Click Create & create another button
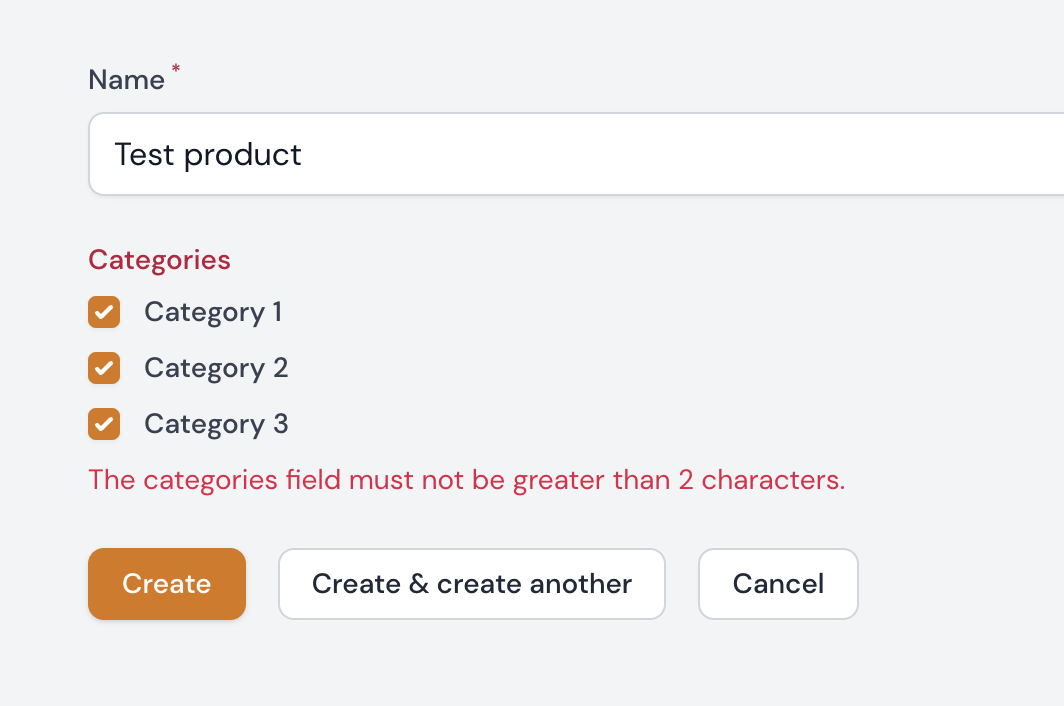 471,584
